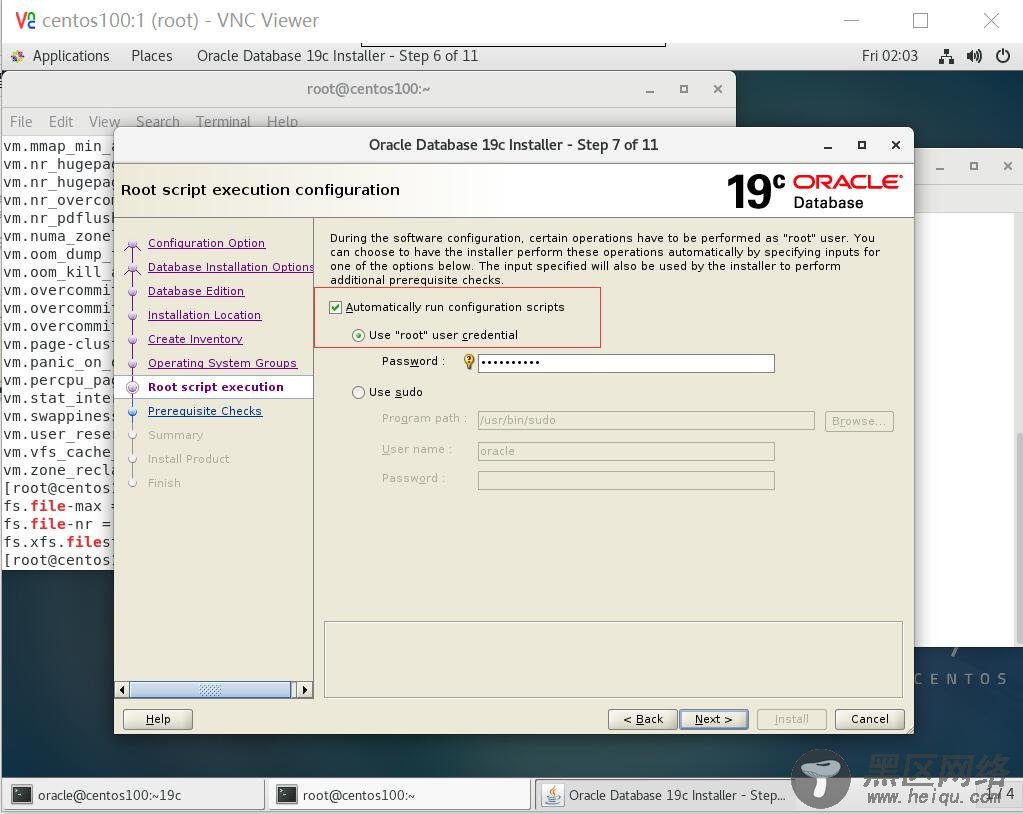
Task: Click the Root script execution step bullet
Action: click(132, 387)
